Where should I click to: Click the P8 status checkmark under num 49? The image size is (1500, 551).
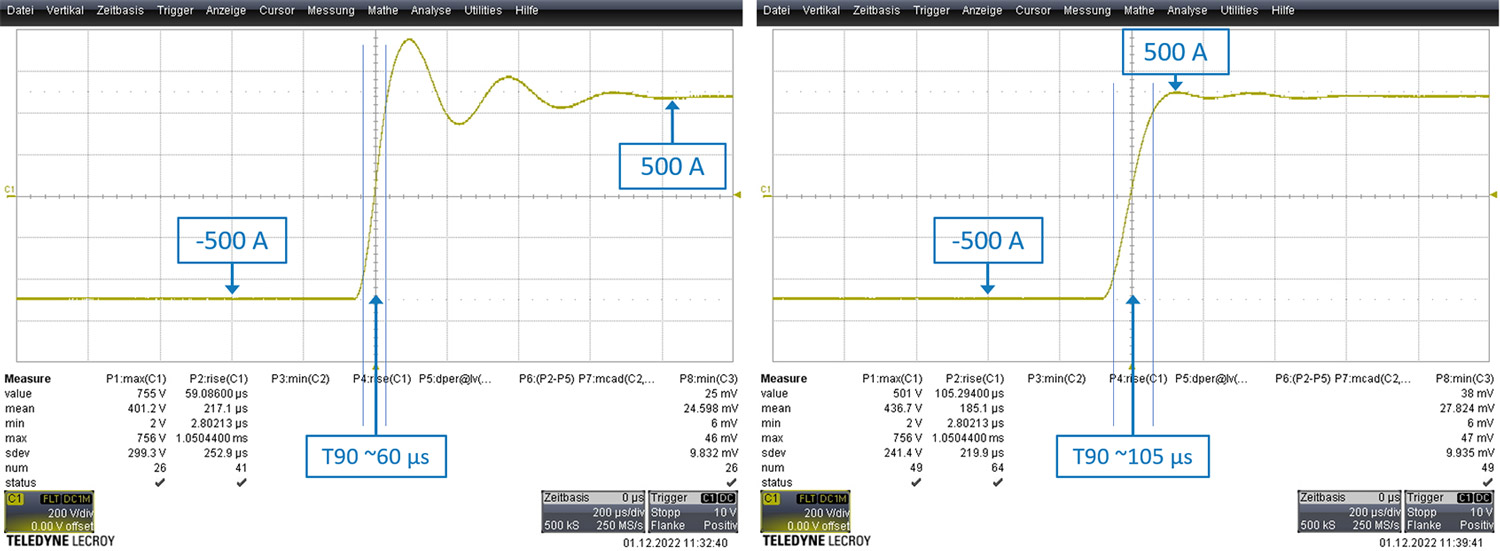(x=1487, y=482)
